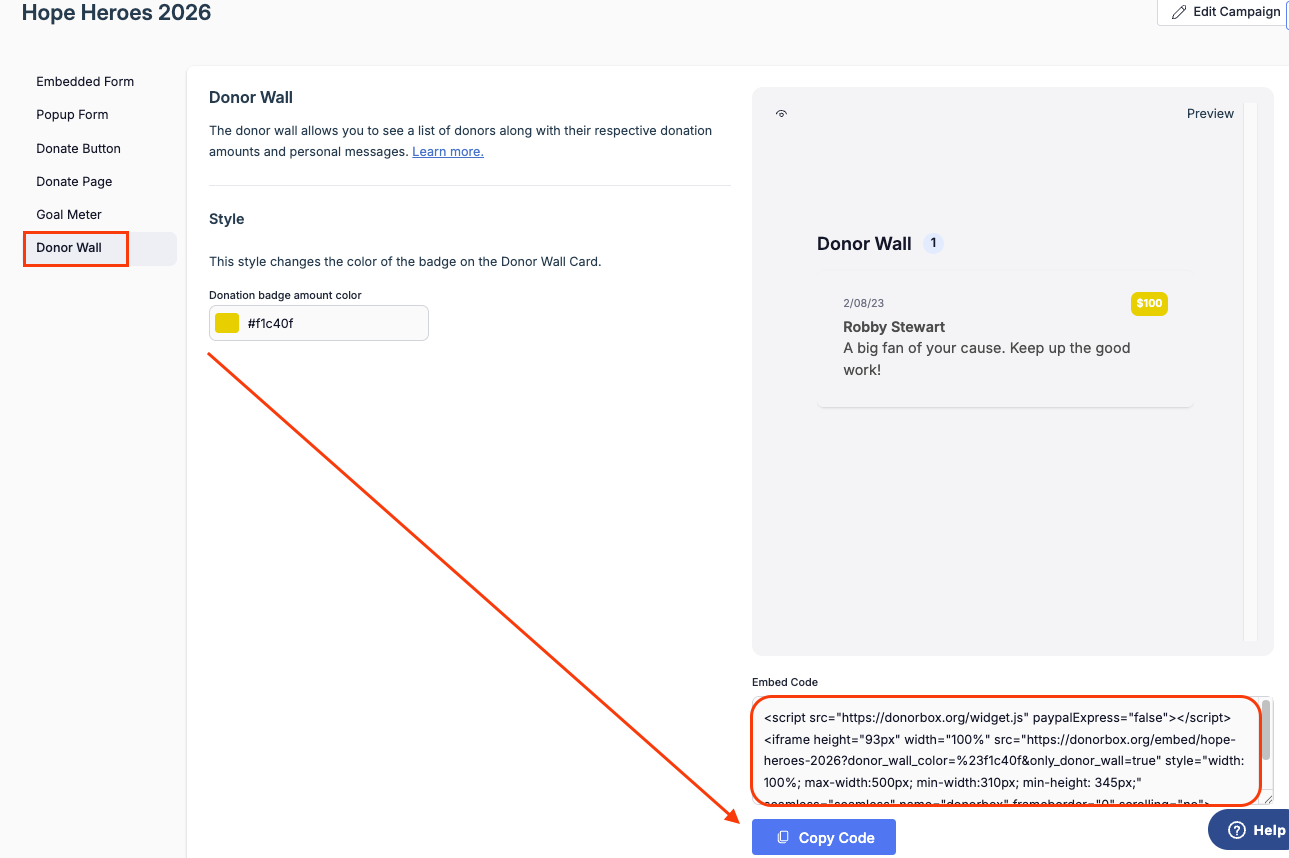Open the Goal Meter section

69,215
